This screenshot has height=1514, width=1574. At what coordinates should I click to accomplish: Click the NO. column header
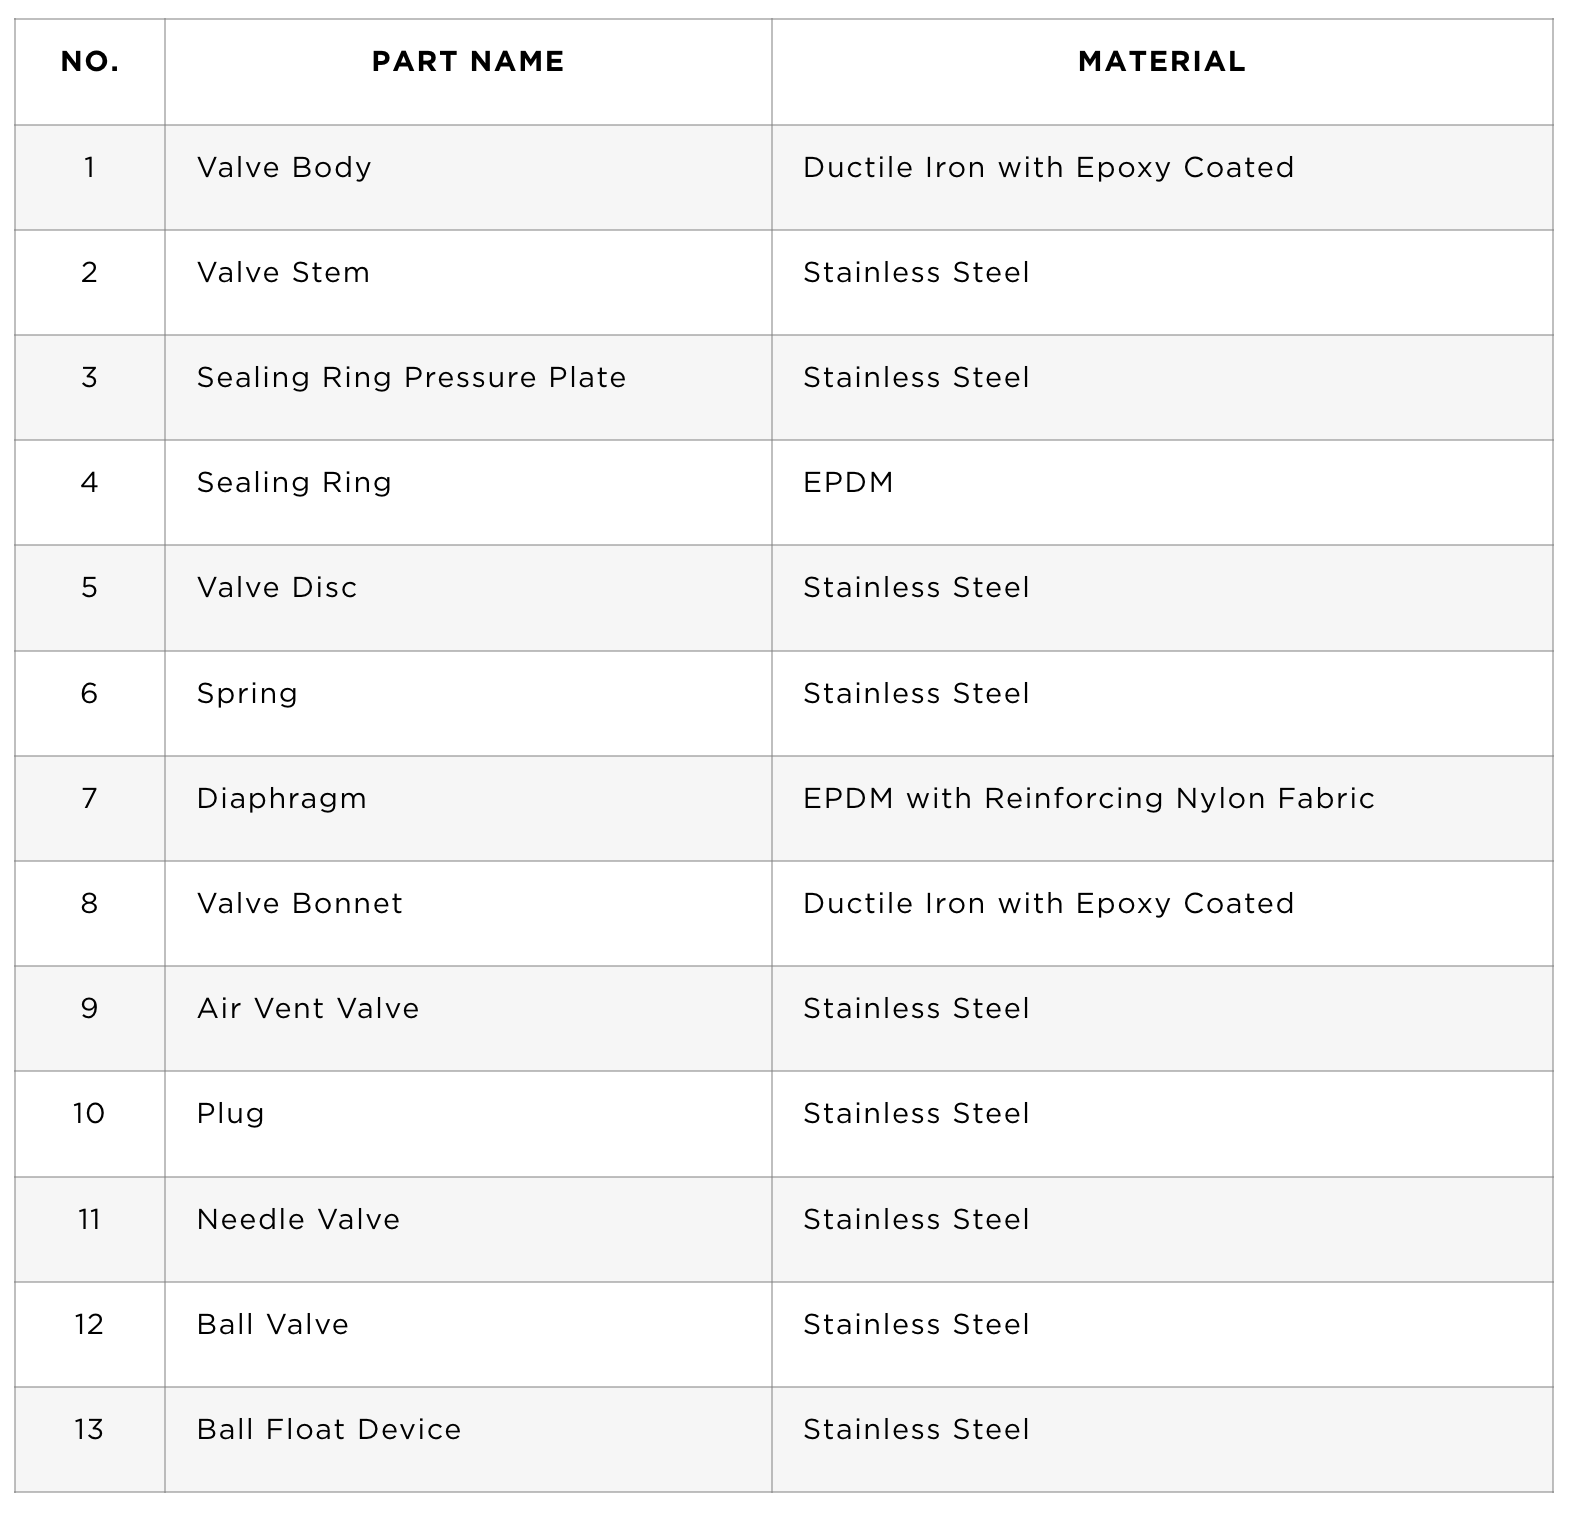click(90, 62)
